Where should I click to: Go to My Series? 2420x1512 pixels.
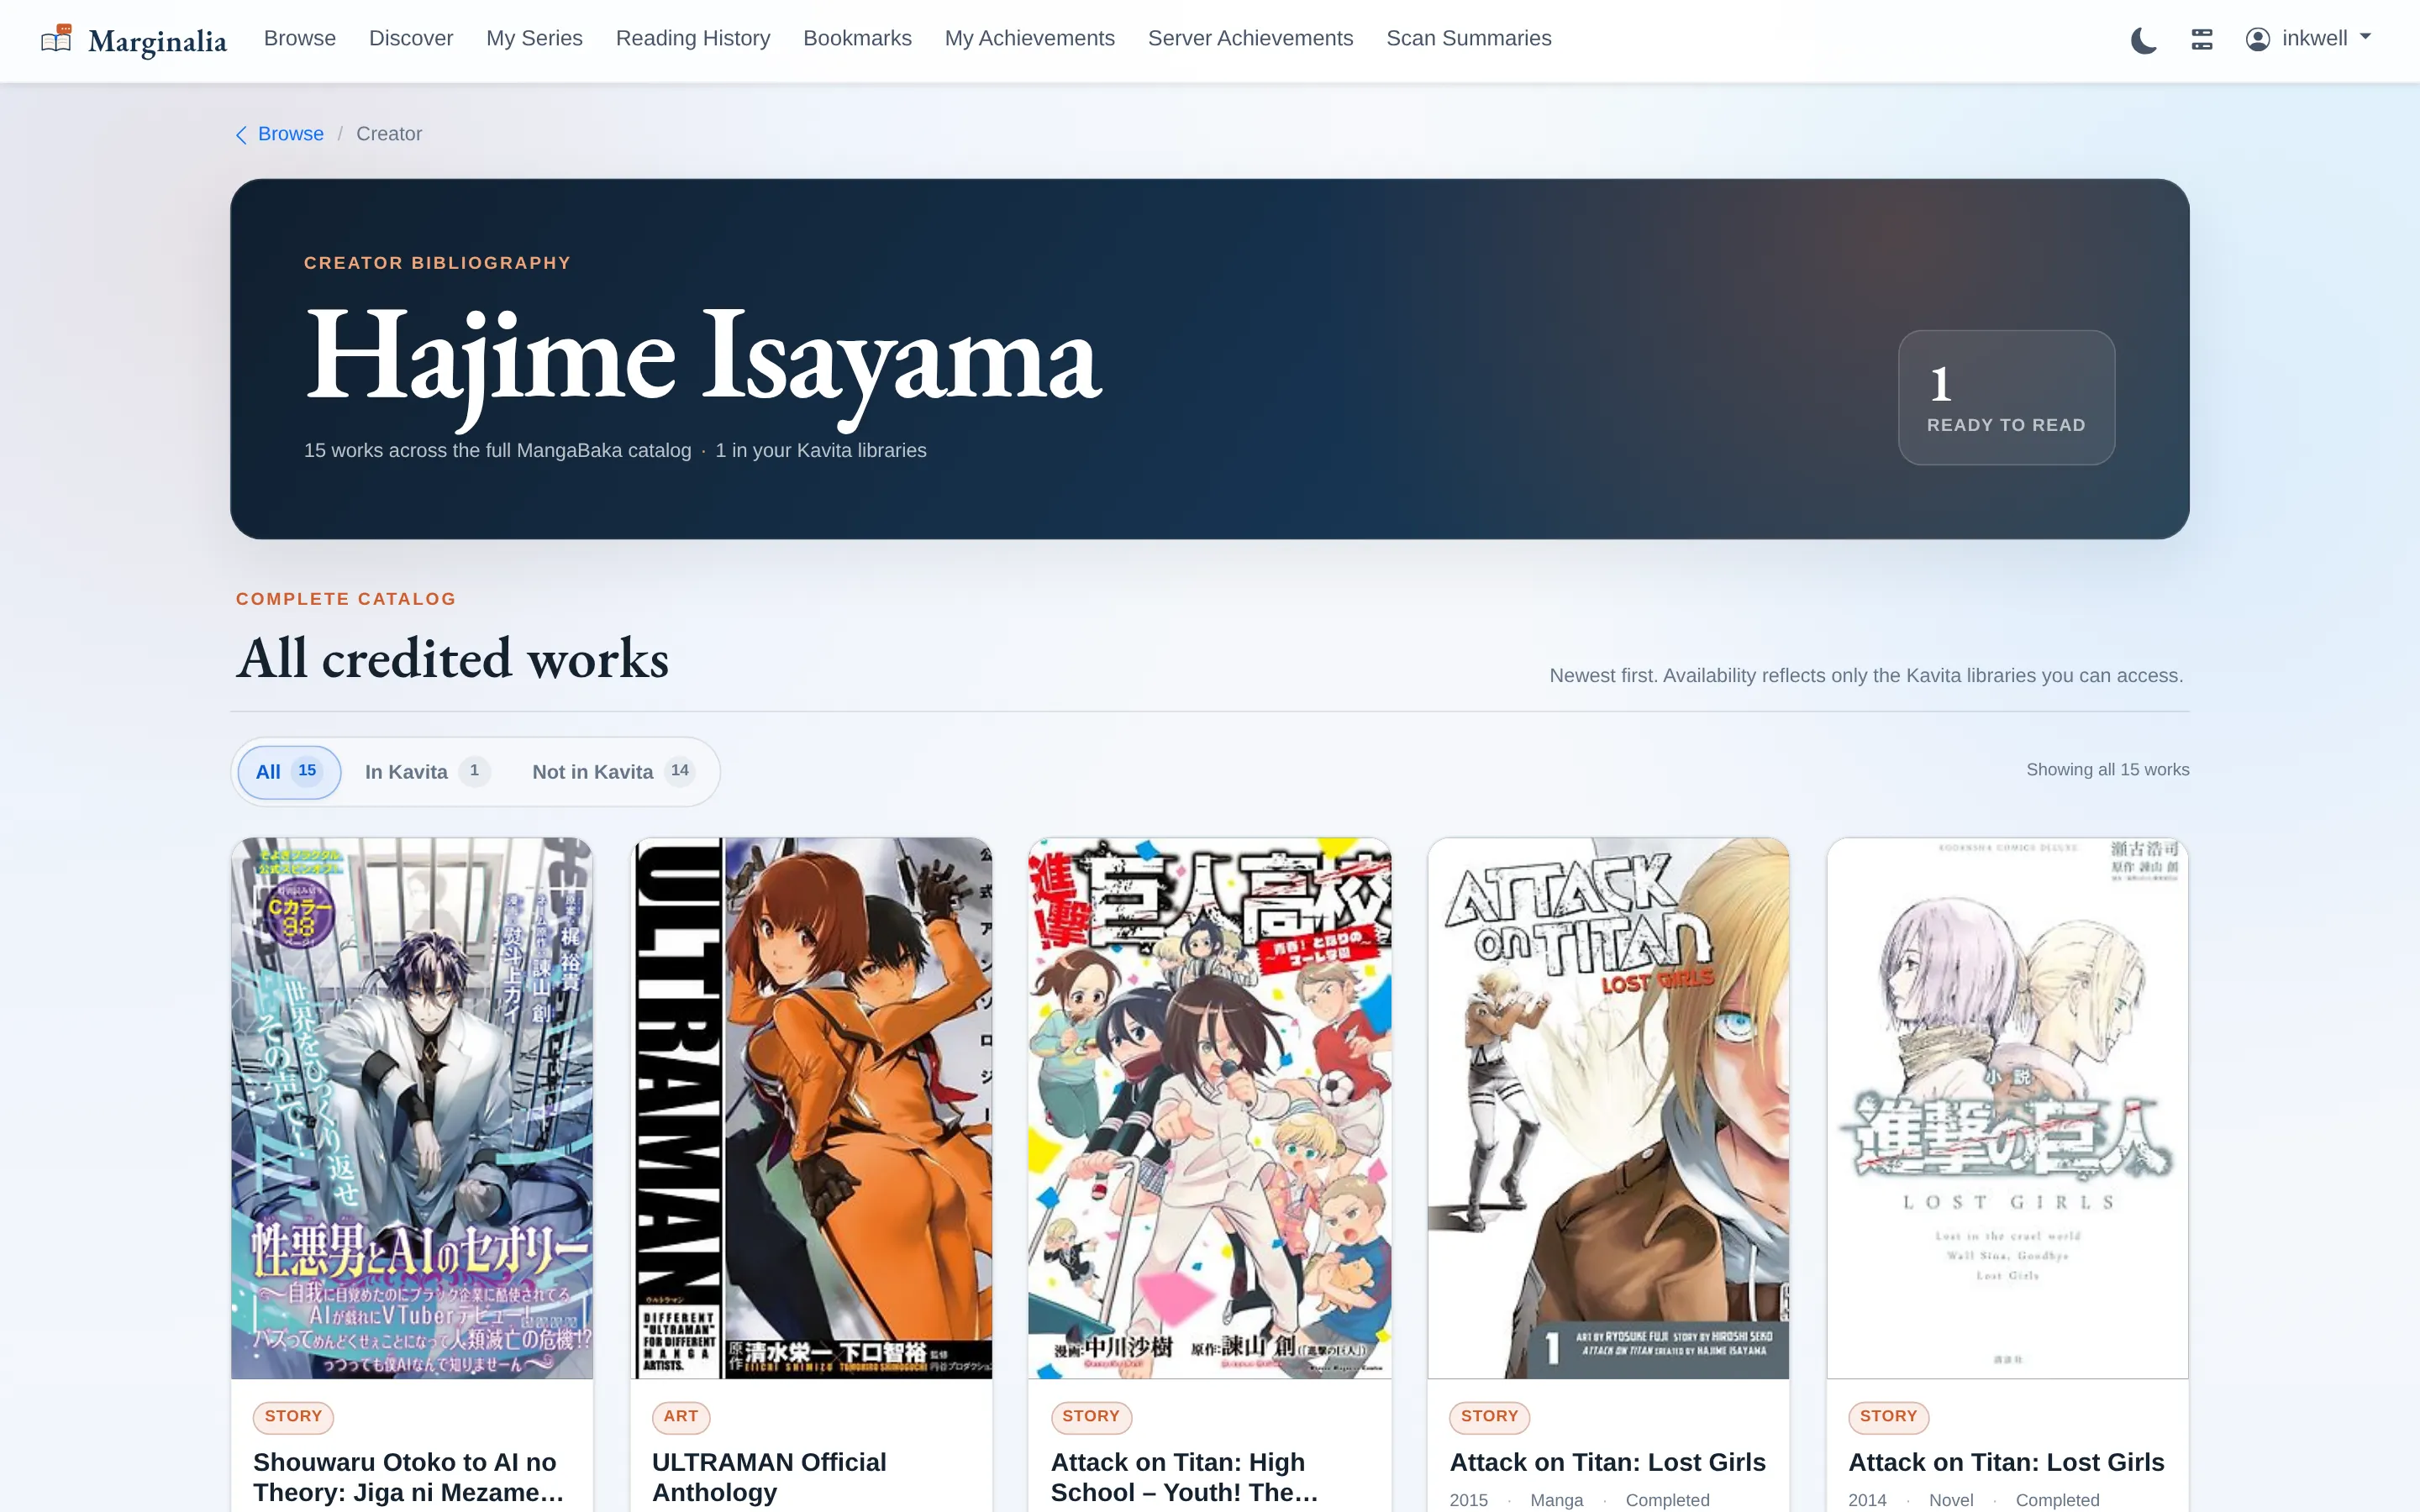[x=534, y=38]
